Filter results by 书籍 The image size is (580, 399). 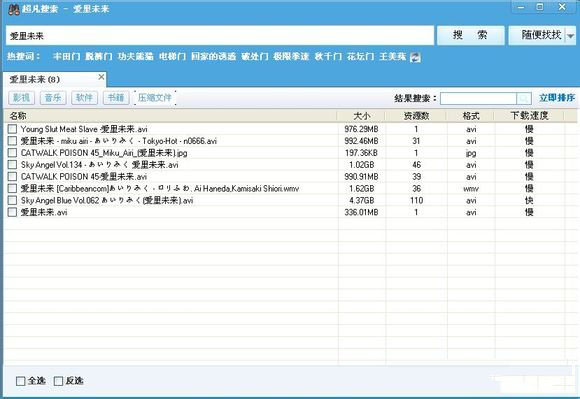pyautogui.click(x=116, y=98)
